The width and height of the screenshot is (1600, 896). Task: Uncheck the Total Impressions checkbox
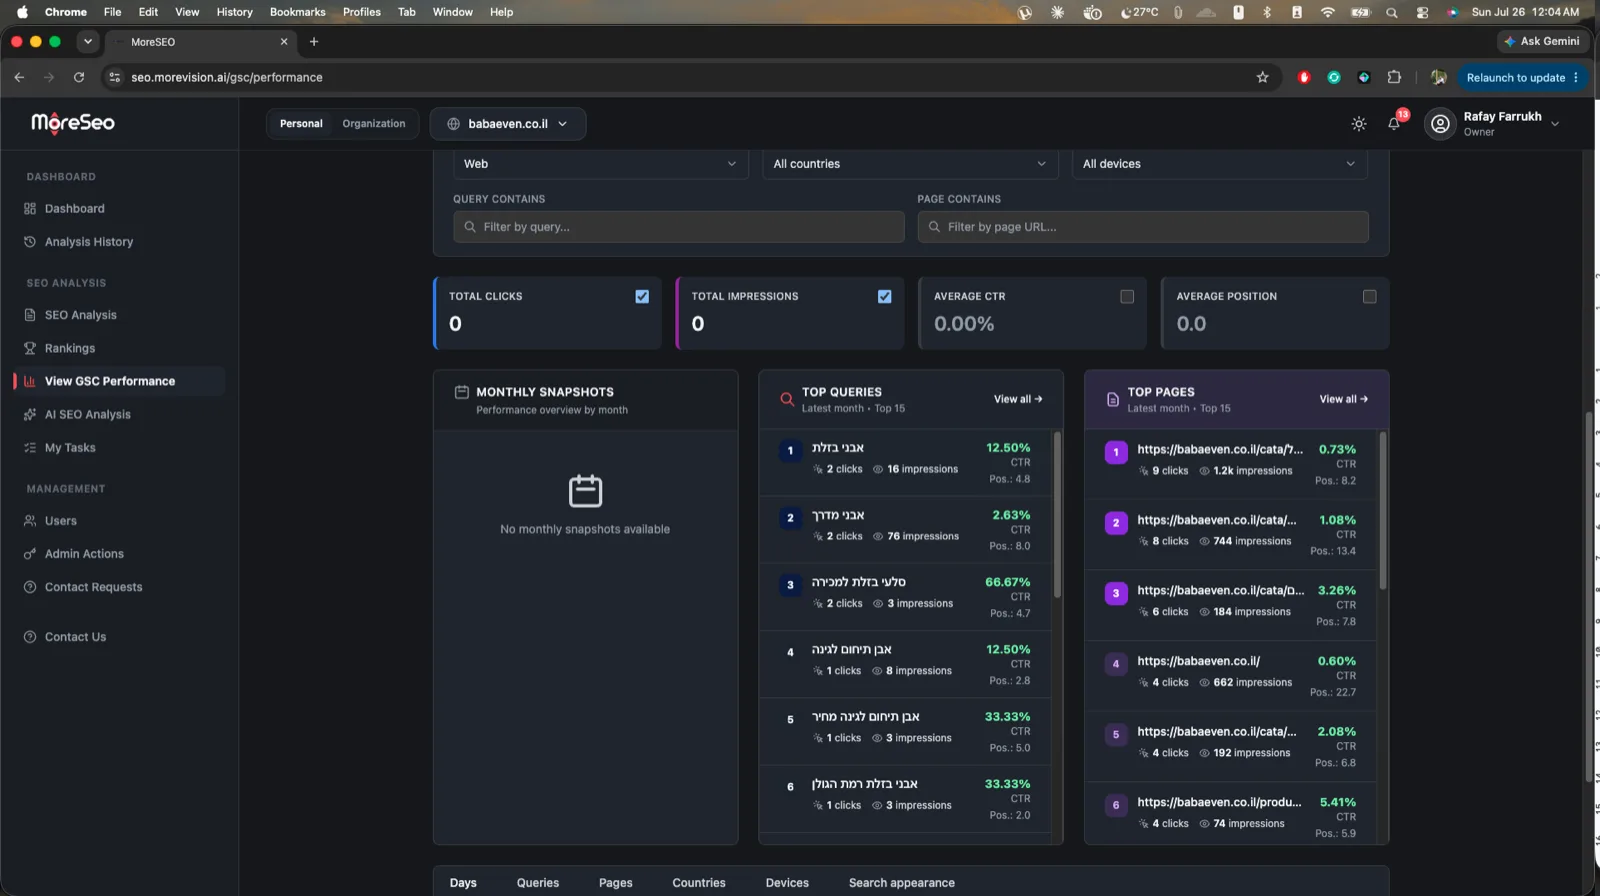click(x=884, y=296)
